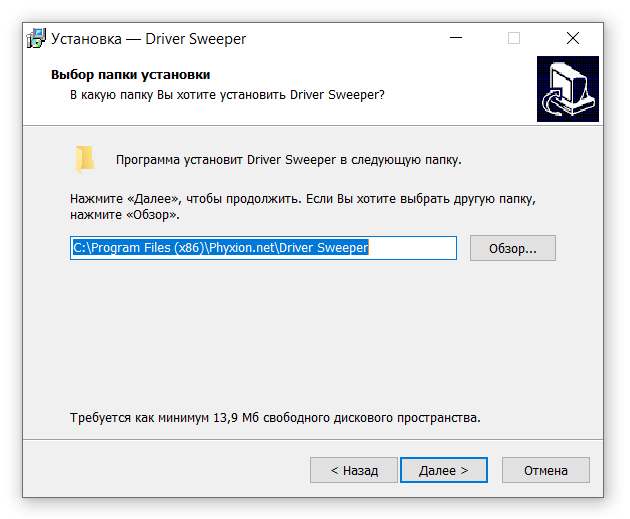
Task: Click the 'Нажмите «Далее», чтобы продолжить' instruction
Action: click(x=302, y=199)
